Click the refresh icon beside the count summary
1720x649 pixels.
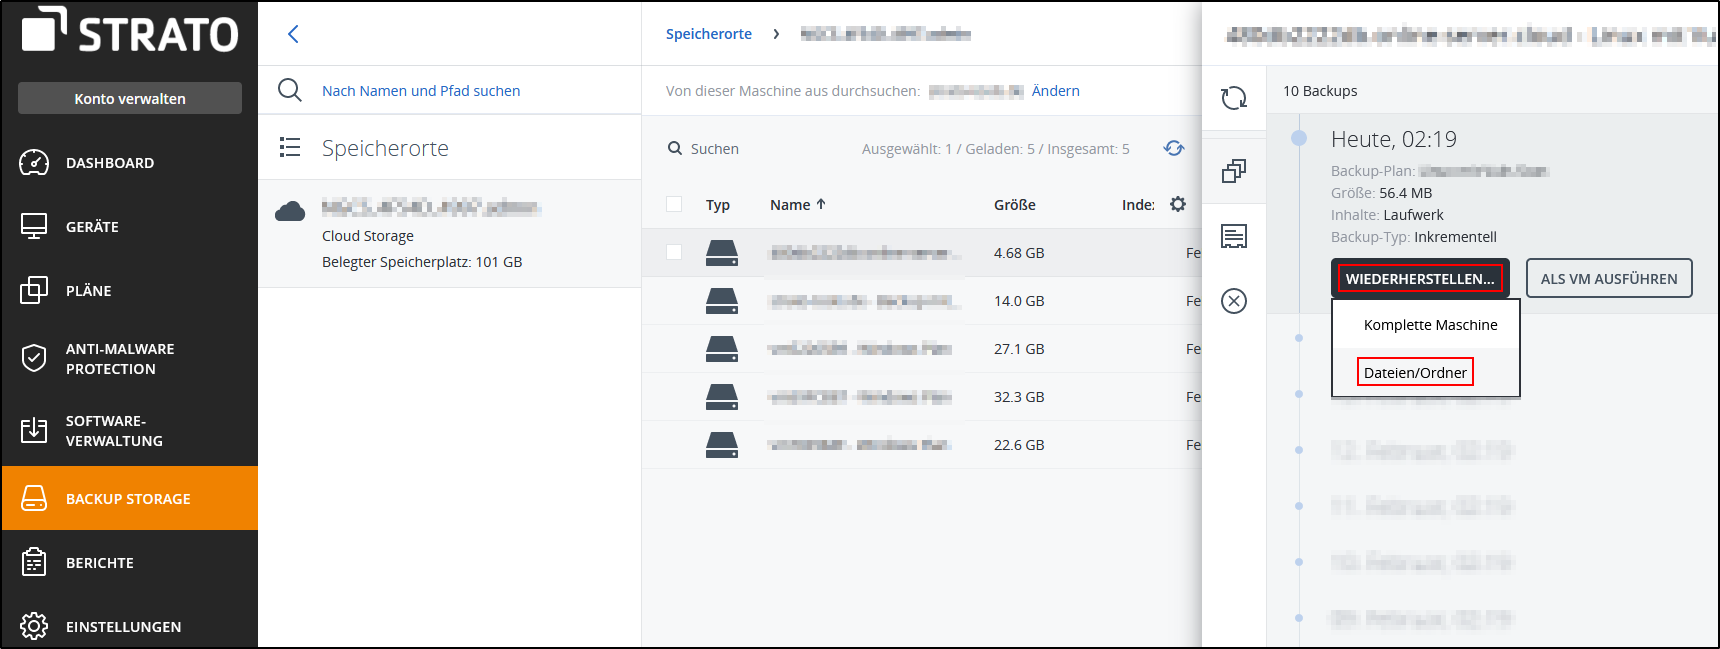[1174, 148]
